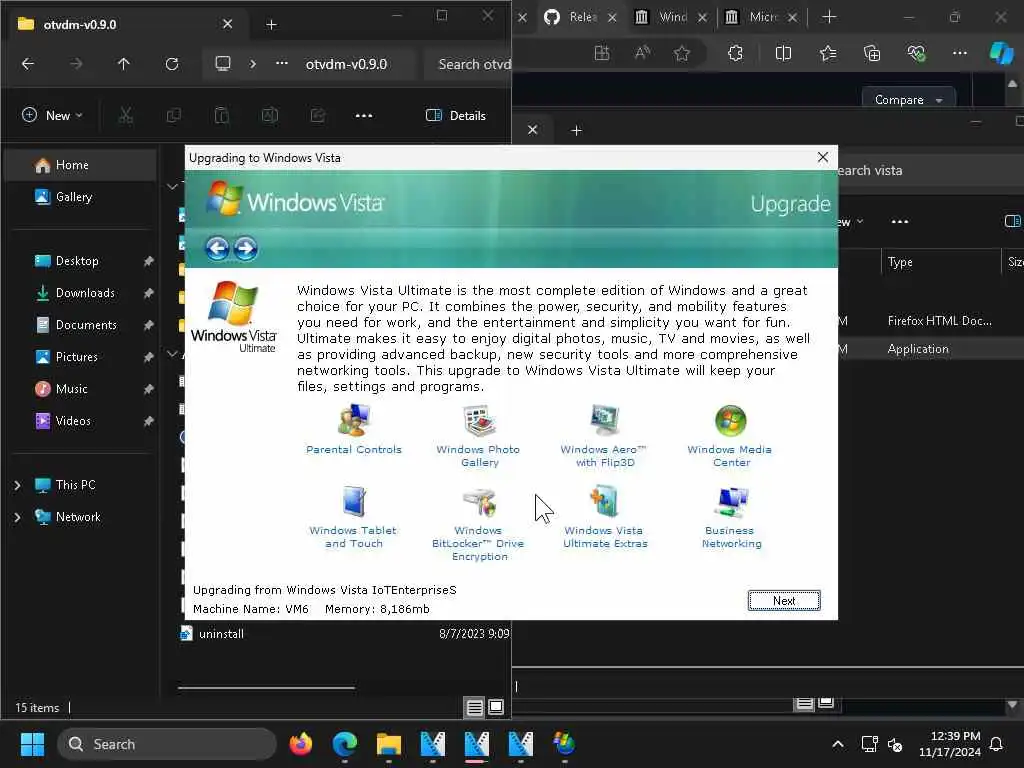Toggle Edge split screen view
Screen dimensions: 1024x768
[783, 54]
